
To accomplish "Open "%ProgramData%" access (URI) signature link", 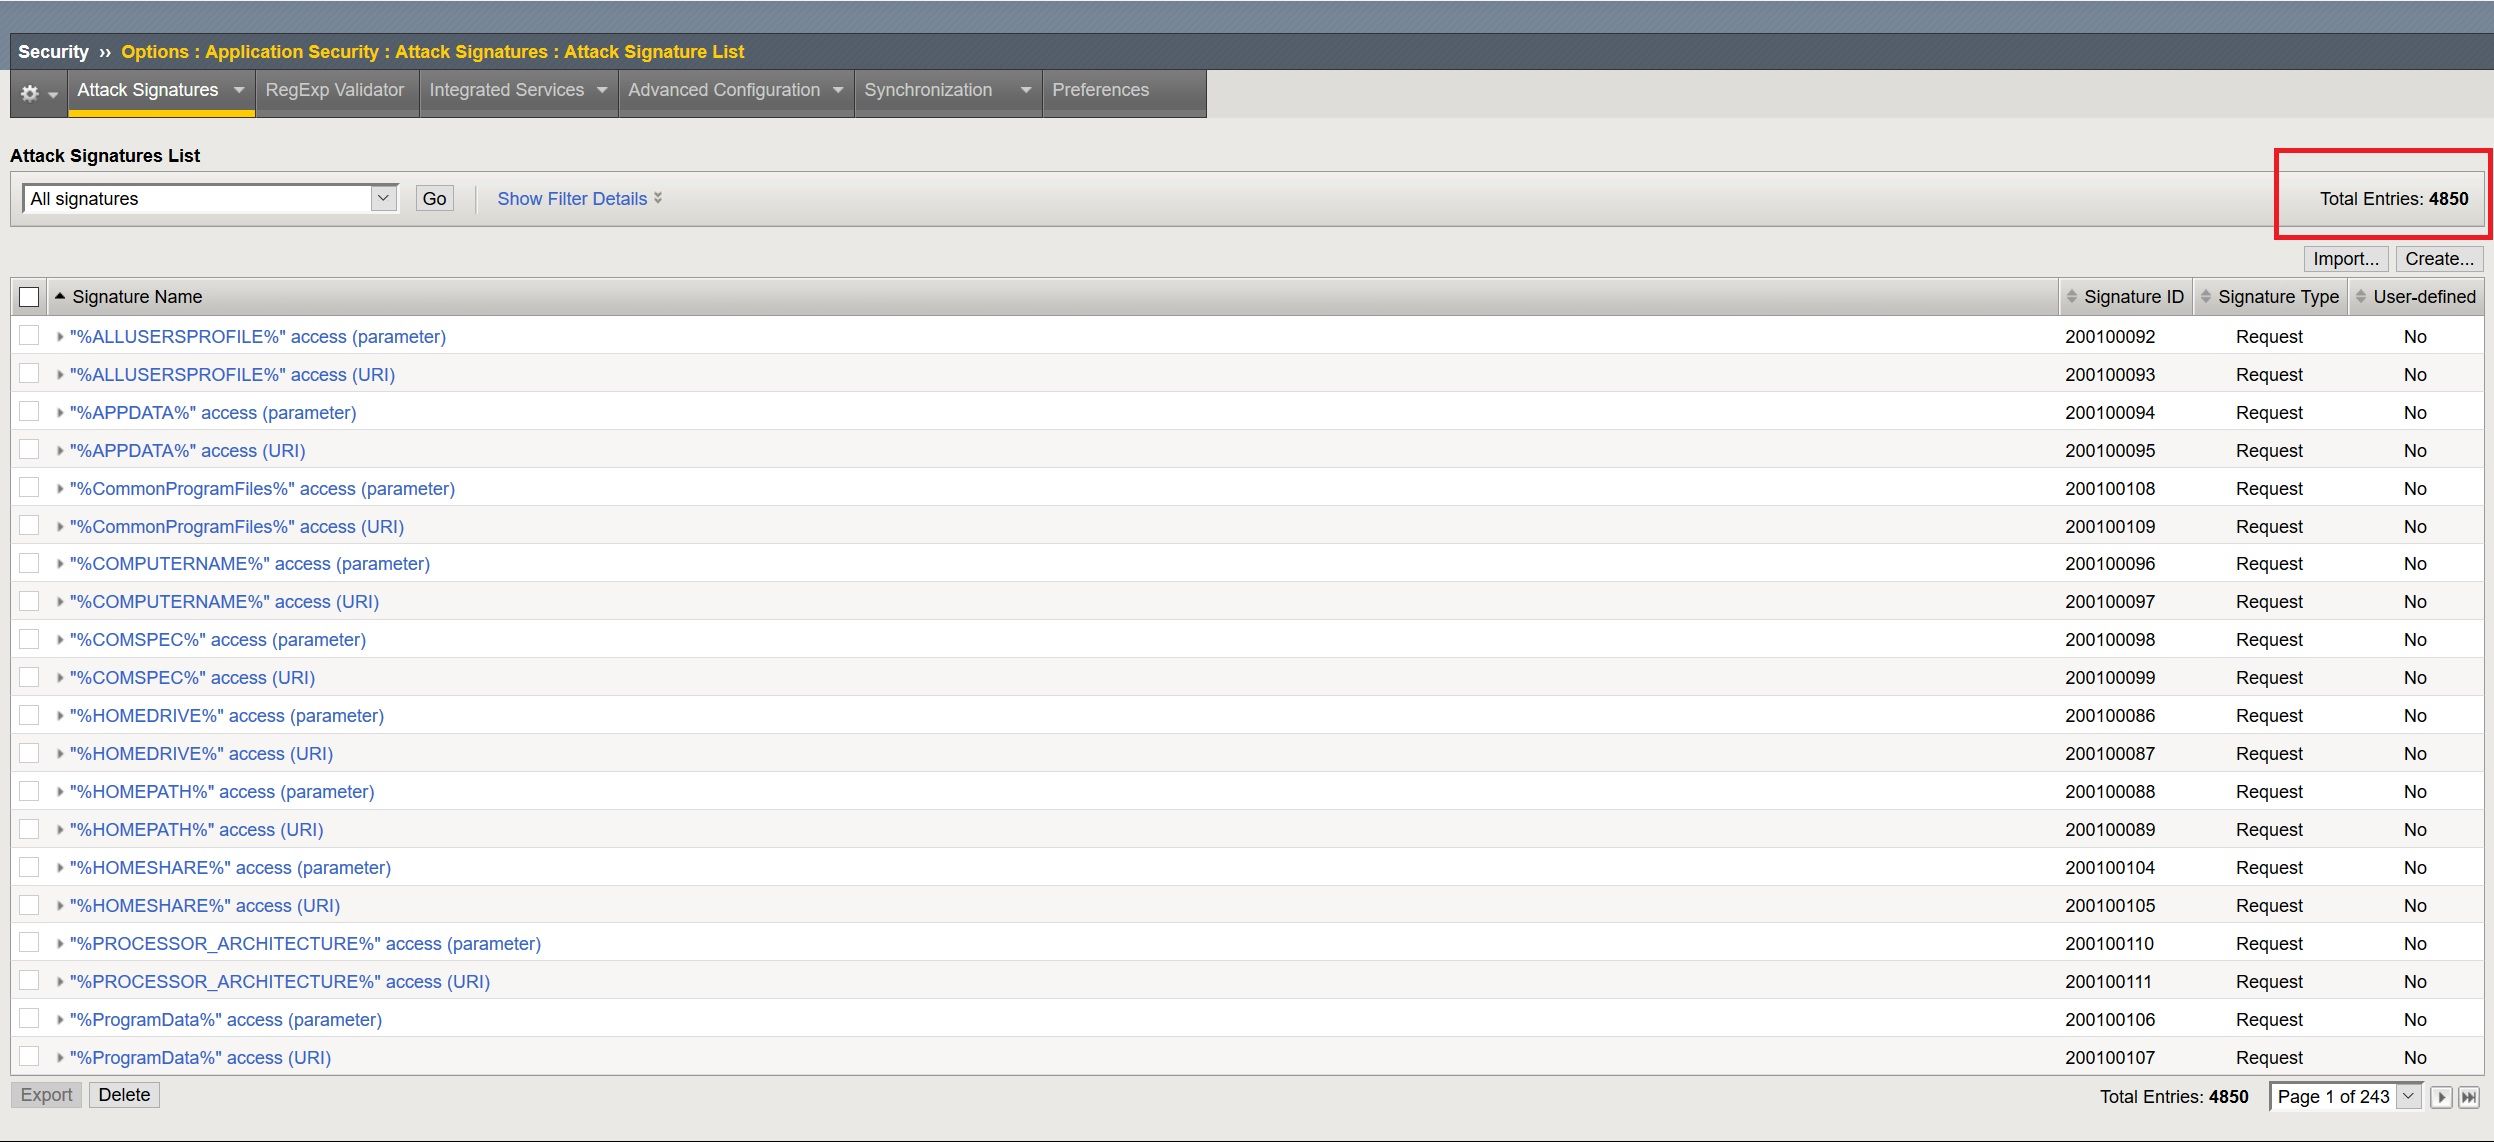I will (x=201, y=1057).
